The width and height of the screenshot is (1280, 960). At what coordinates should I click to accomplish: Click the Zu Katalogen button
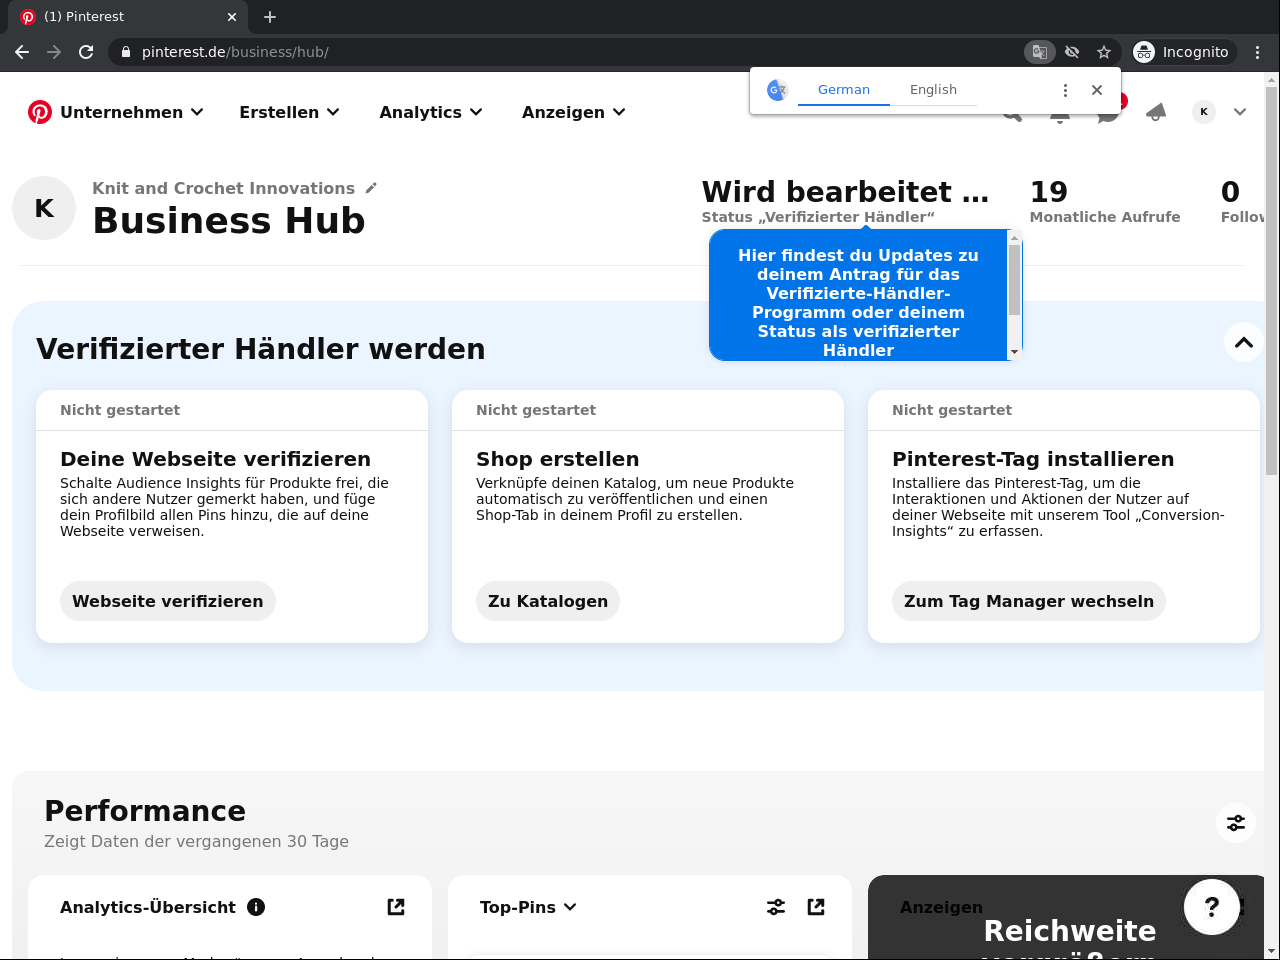[x=548, y=601]
